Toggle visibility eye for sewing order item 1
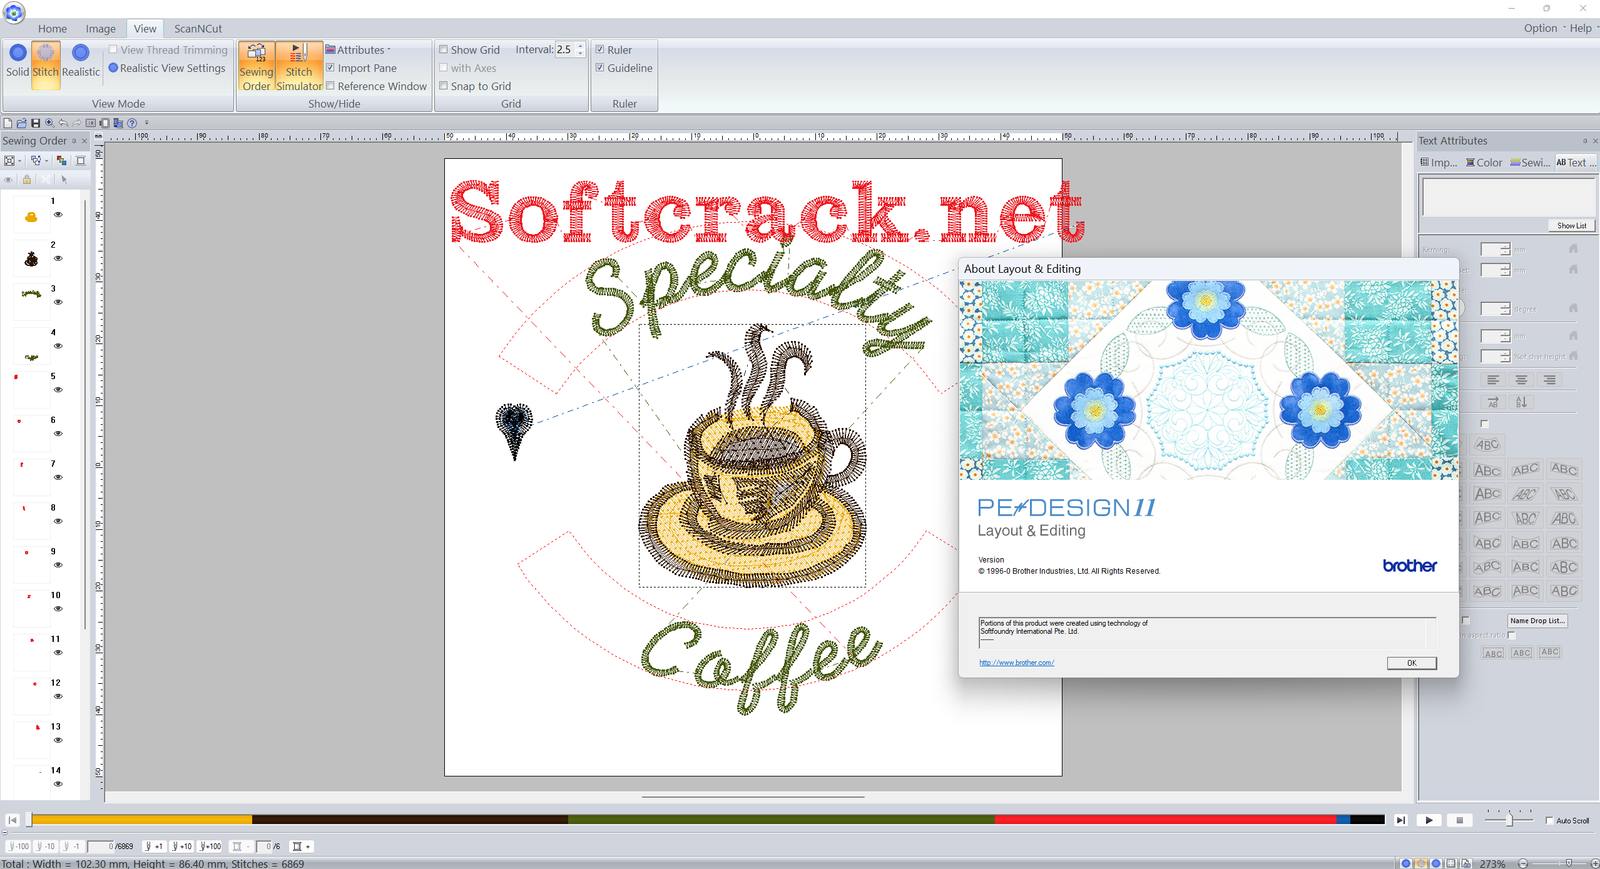 tap(58, 215)
